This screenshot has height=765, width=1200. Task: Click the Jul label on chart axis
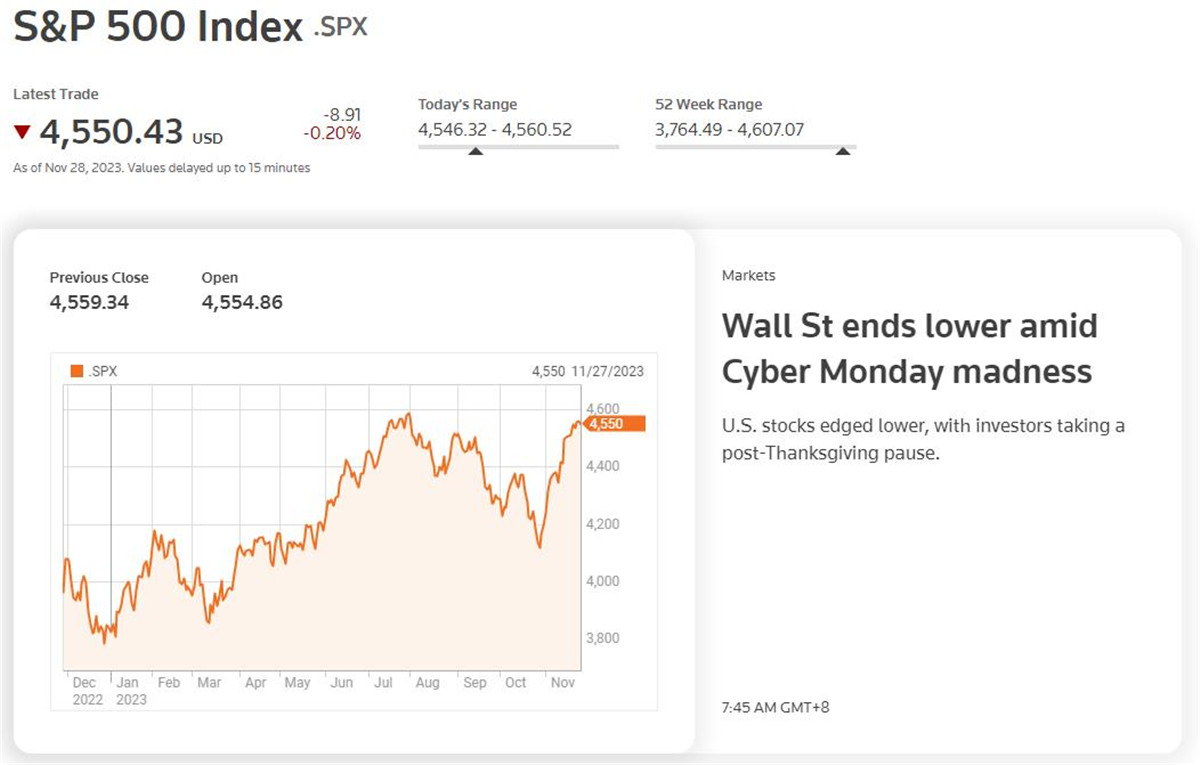click(384, 682)
